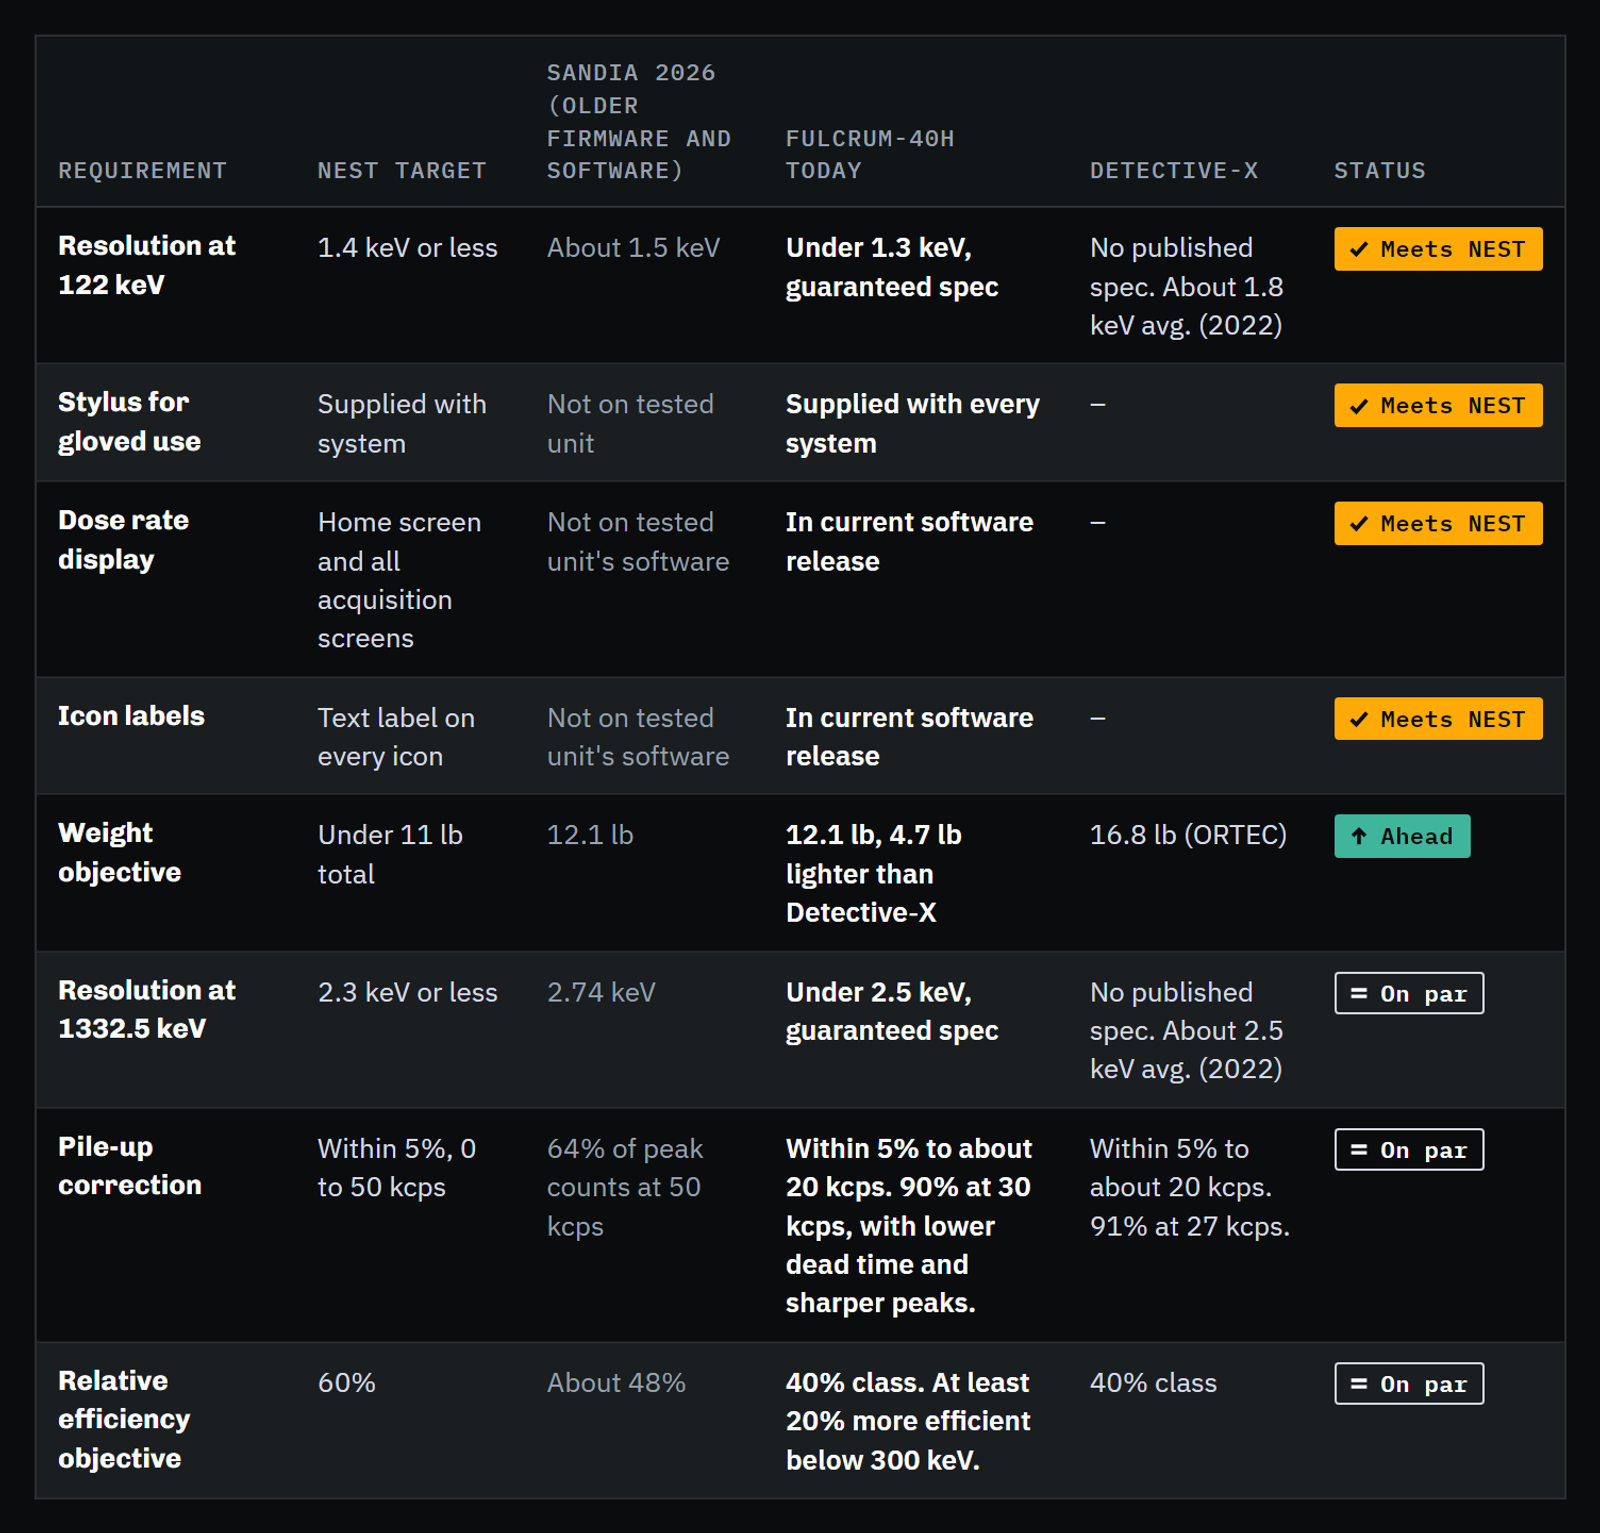
Task: Select the 'Relative efficiency objective' row title
Action: (x=124, y=1419)
